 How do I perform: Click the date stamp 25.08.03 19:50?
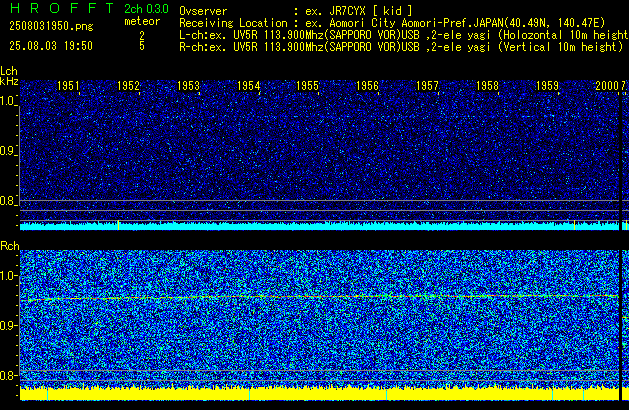point(51,46)
